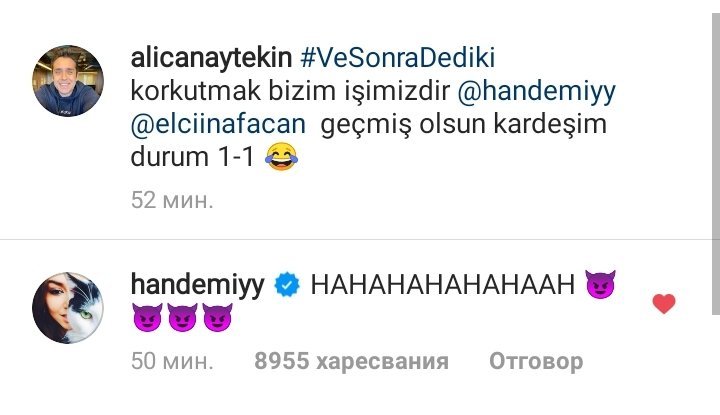
Task: Click the Отговор reply button
Action: pos(536,361)
